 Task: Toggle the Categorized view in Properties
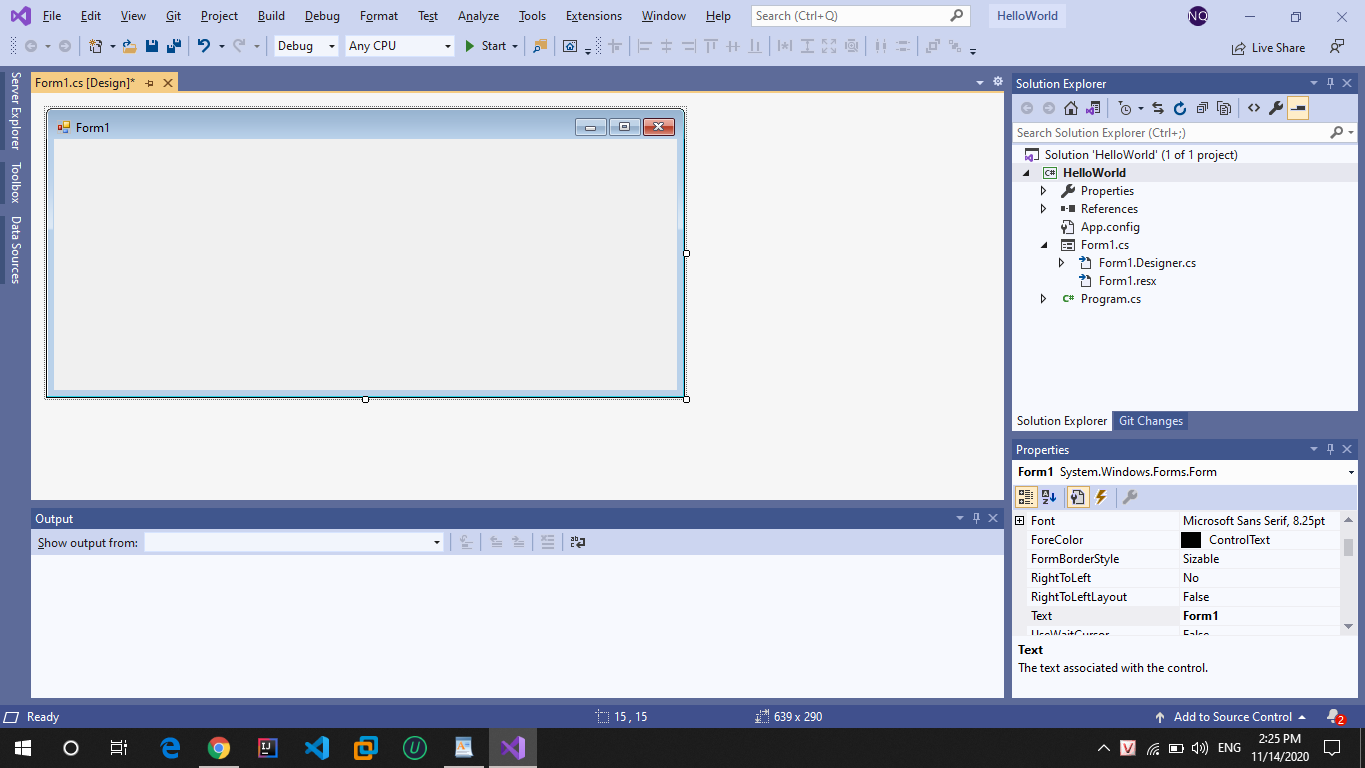[x=1026, y=497]
